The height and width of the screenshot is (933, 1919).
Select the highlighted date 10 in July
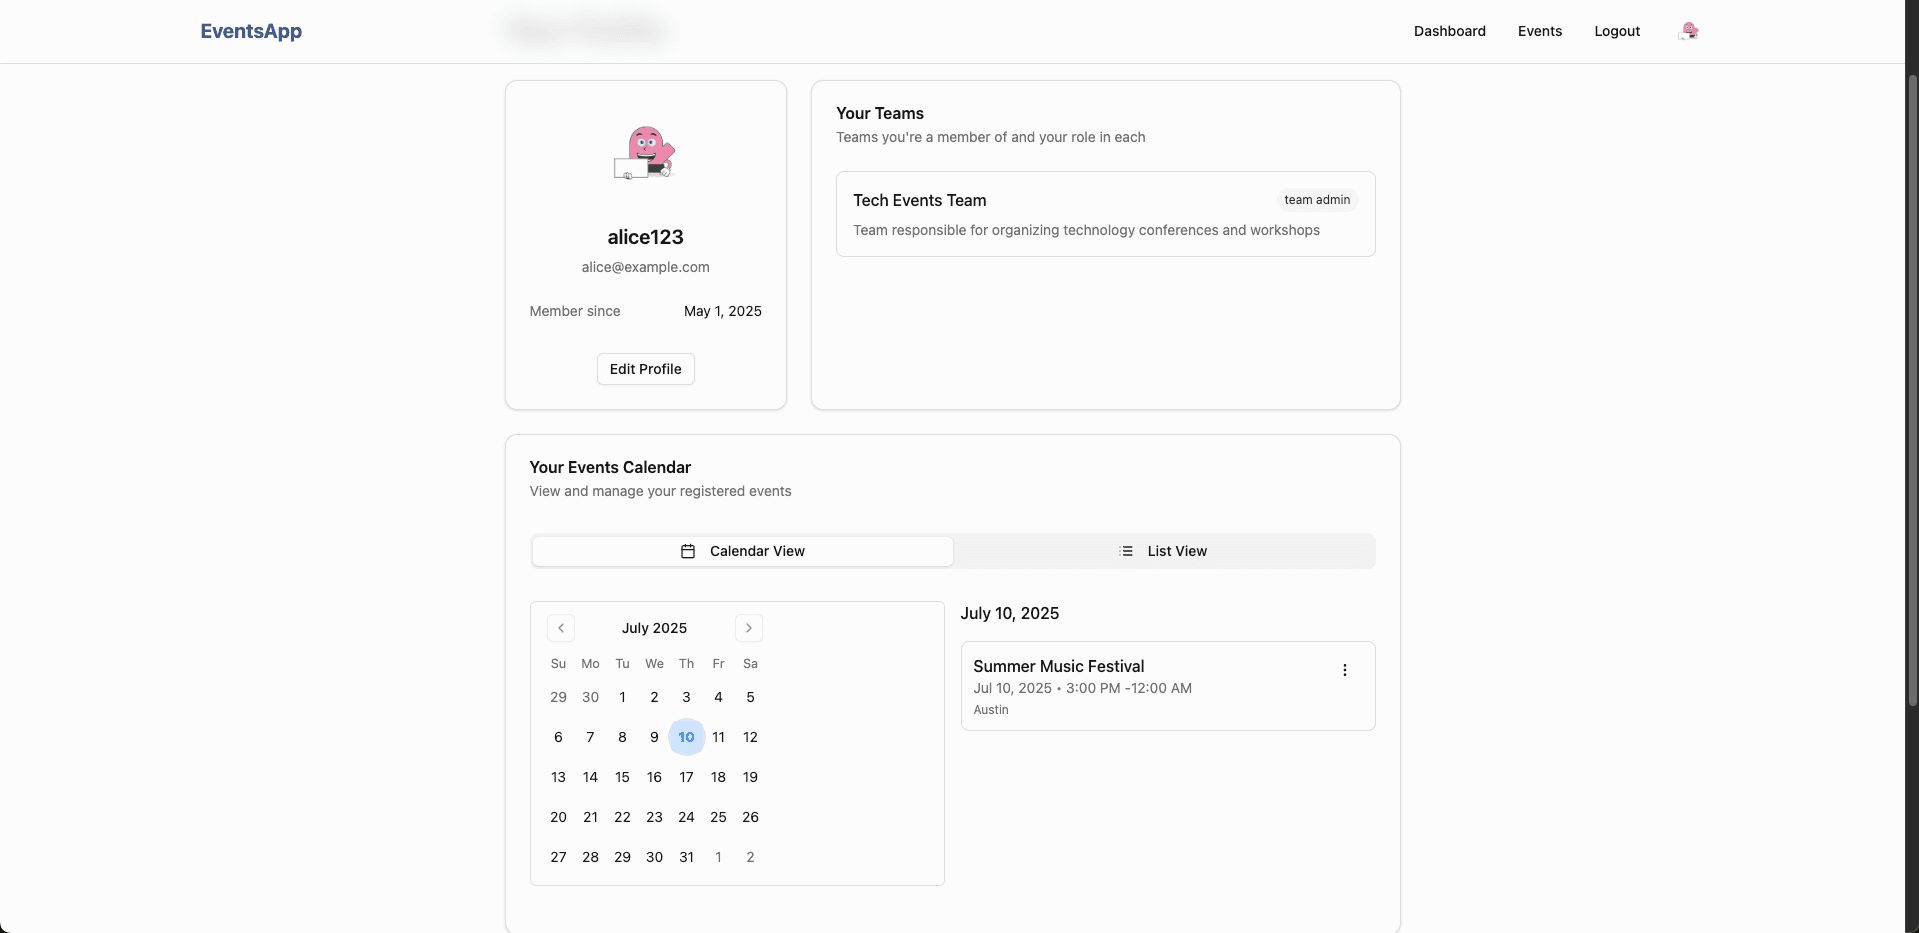[686, 737]
